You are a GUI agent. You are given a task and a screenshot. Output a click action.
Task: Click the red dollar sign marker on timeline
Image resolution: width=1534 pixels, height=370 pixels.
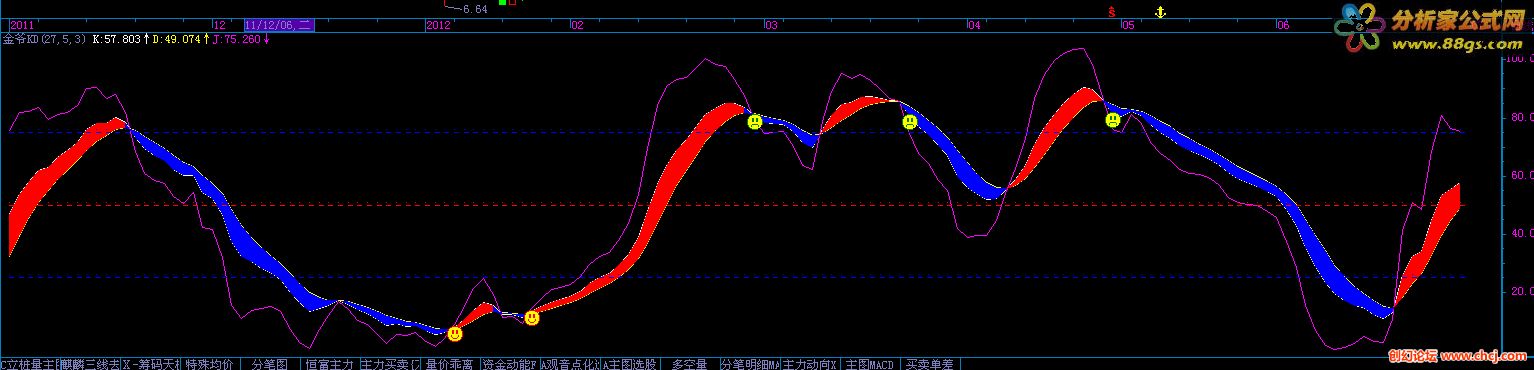tap(1111, 11)
